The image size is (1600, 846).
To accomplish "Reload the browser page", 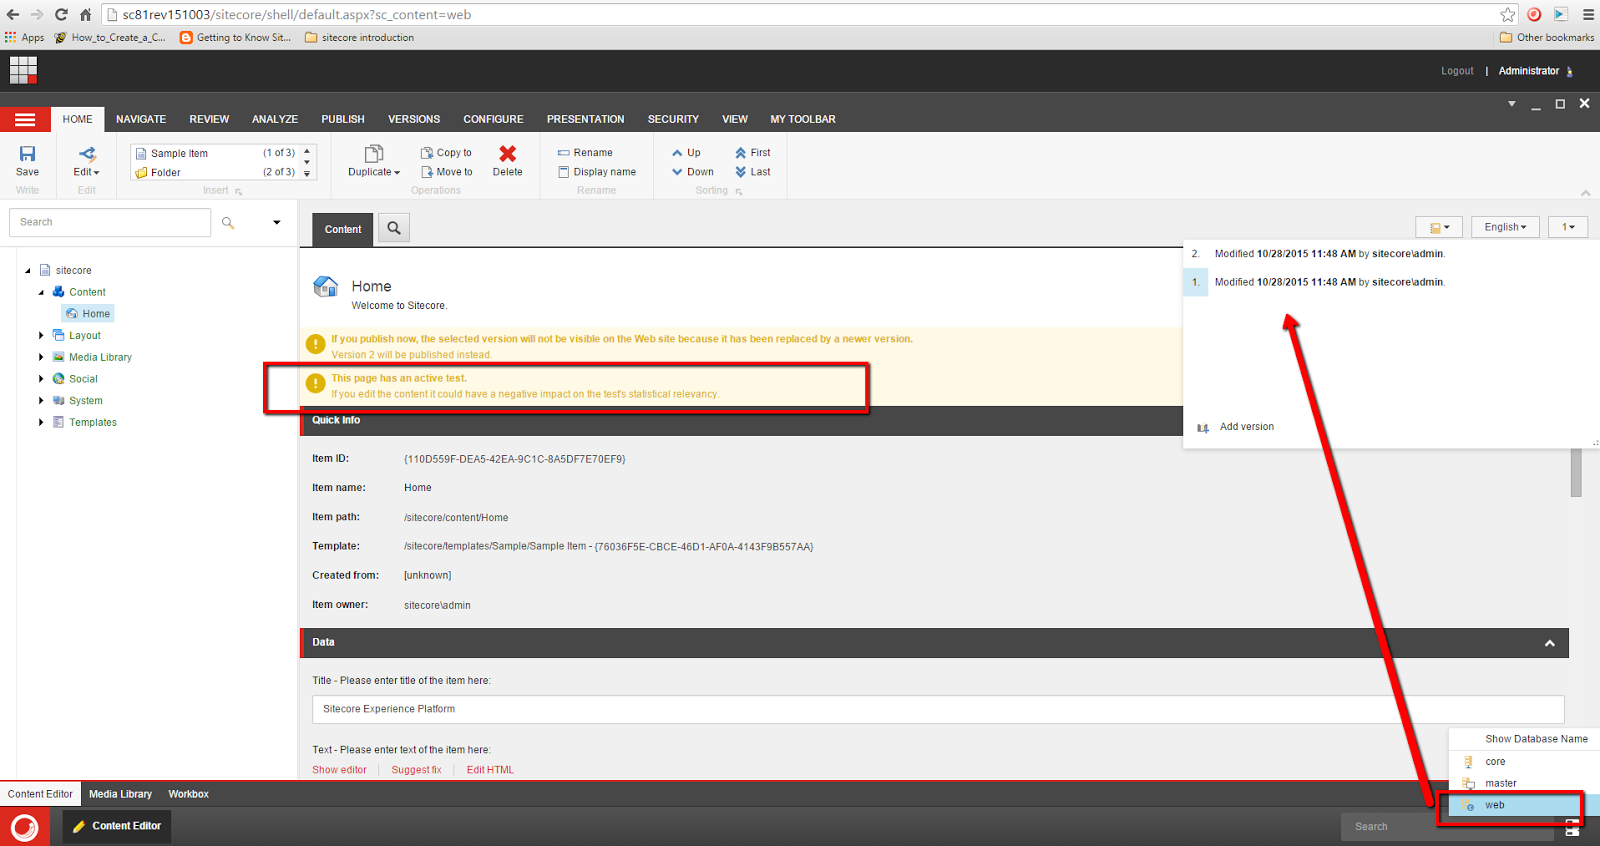I will coord(61,14).
